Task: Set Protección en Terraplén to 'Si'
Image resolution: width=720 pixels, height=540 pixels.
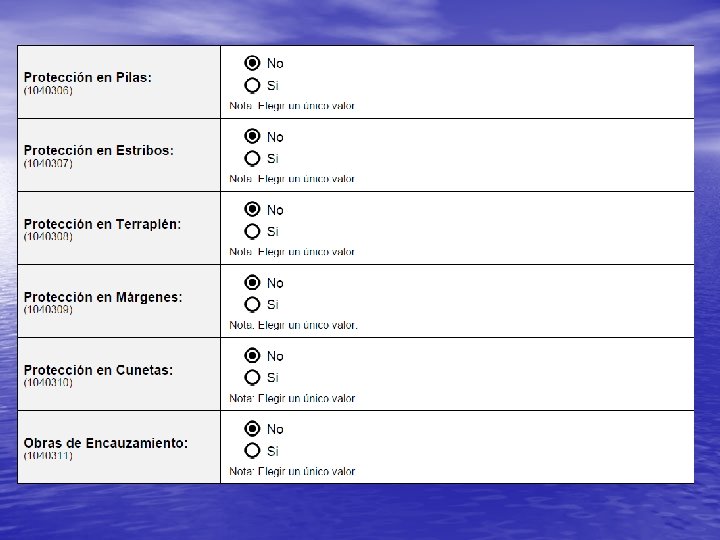Action: pyautogui.click(x=253, y=231)
